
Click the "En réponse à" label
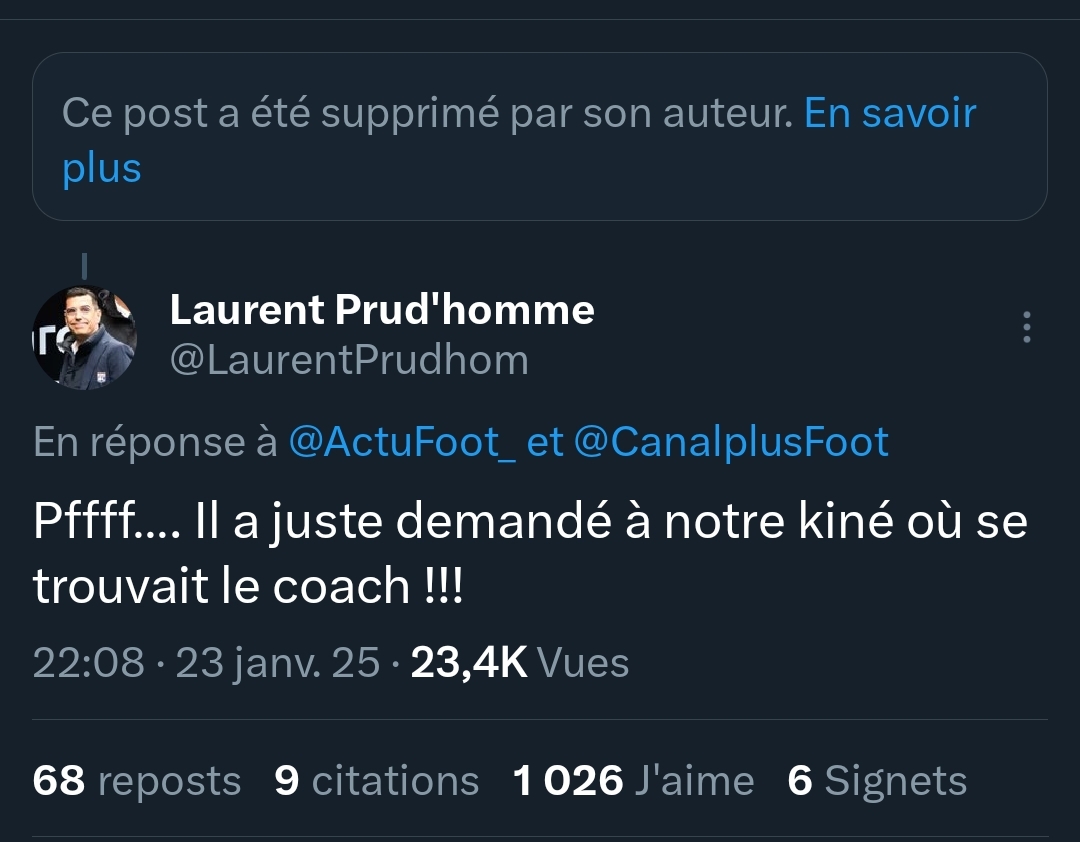(x=155, y=441)
